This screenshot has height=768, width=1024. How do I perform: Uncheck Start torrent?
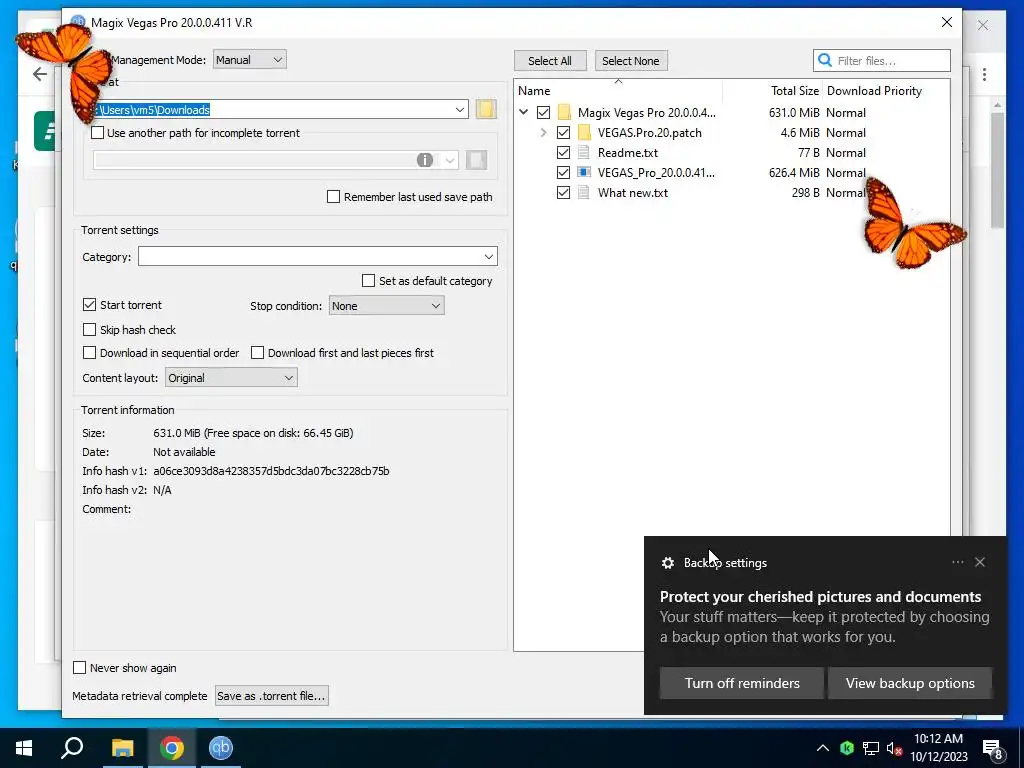(89, 305)
